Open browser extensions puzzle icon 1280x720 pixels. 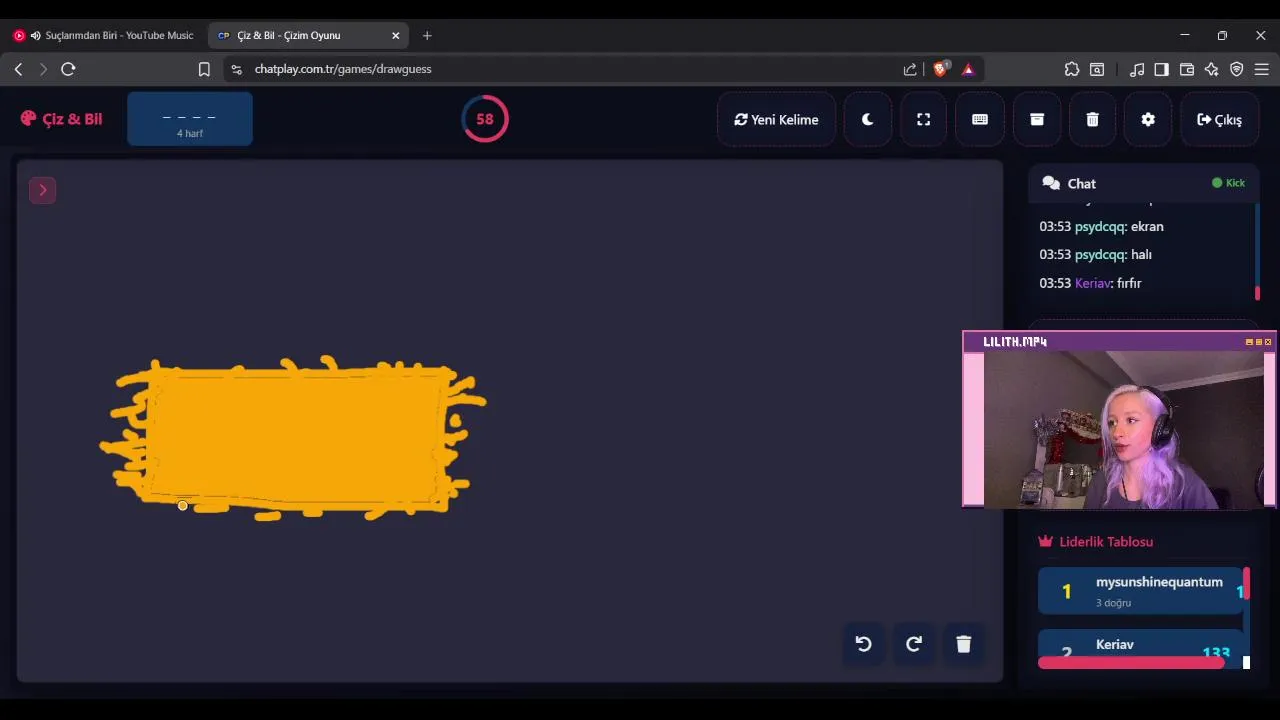(x=1072, y=69)
